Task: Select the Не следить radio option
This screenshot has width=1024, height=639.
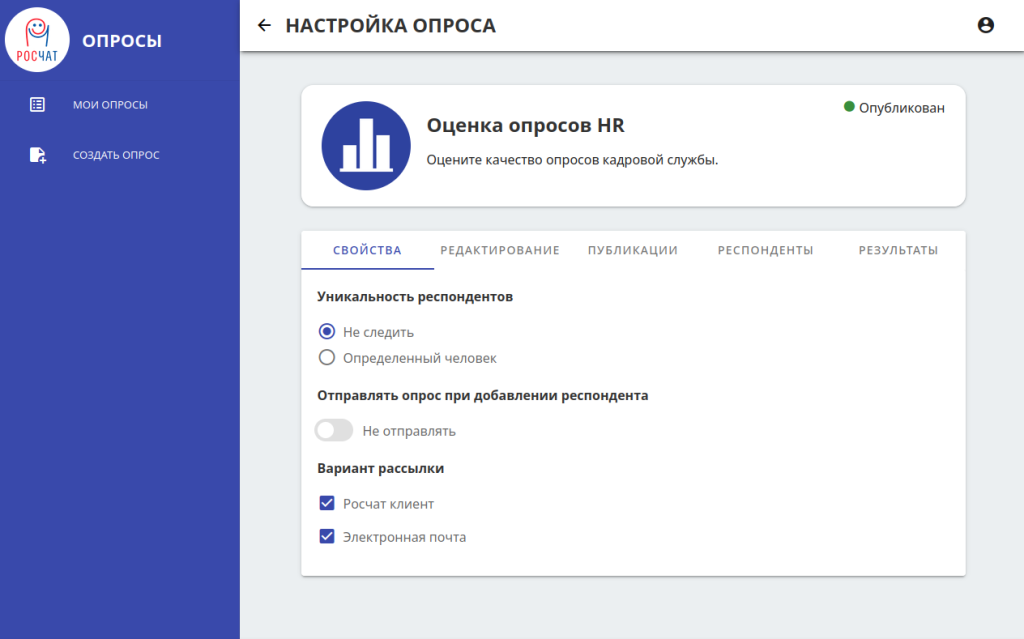Action: point(327,332)
